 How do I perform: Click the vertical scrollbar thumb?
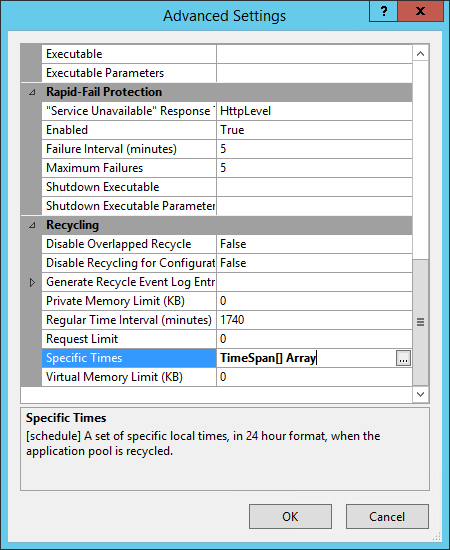click(421, 322)
